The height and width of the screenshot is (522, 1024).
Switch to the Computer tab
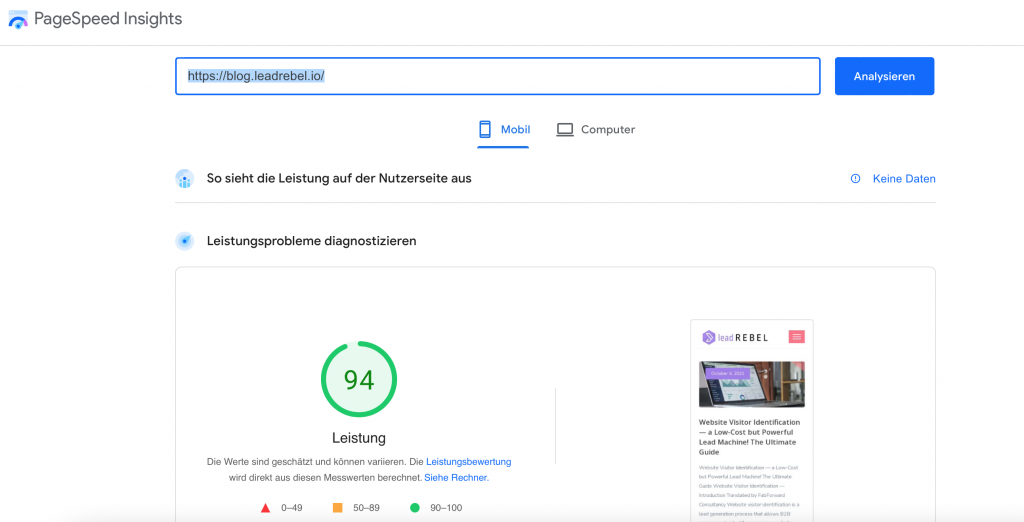click(596, 129)
